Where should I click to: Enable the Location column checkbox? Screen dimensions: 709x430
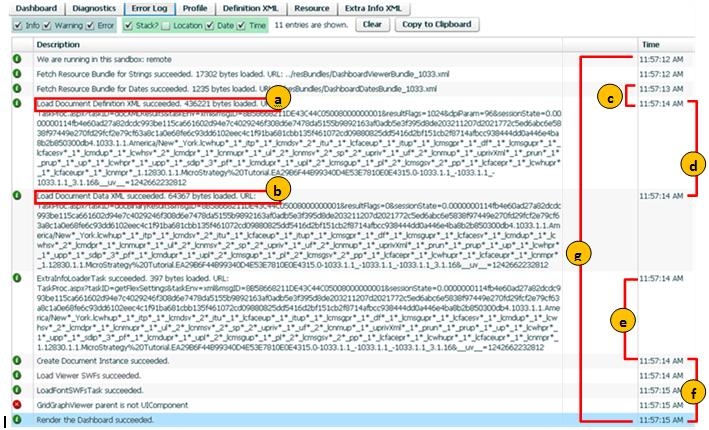[x=166, y=25]
